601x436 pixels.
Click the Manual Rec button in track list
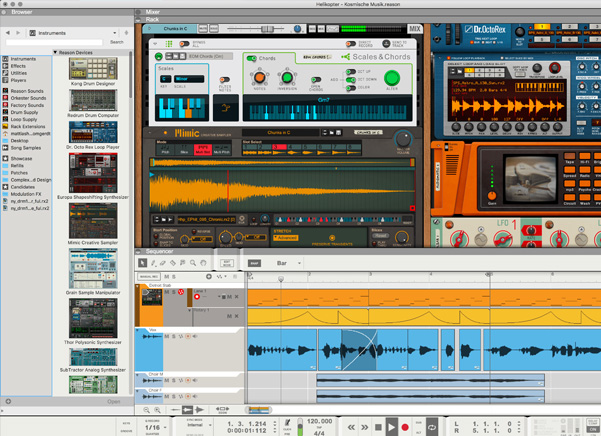click(149, 276)
